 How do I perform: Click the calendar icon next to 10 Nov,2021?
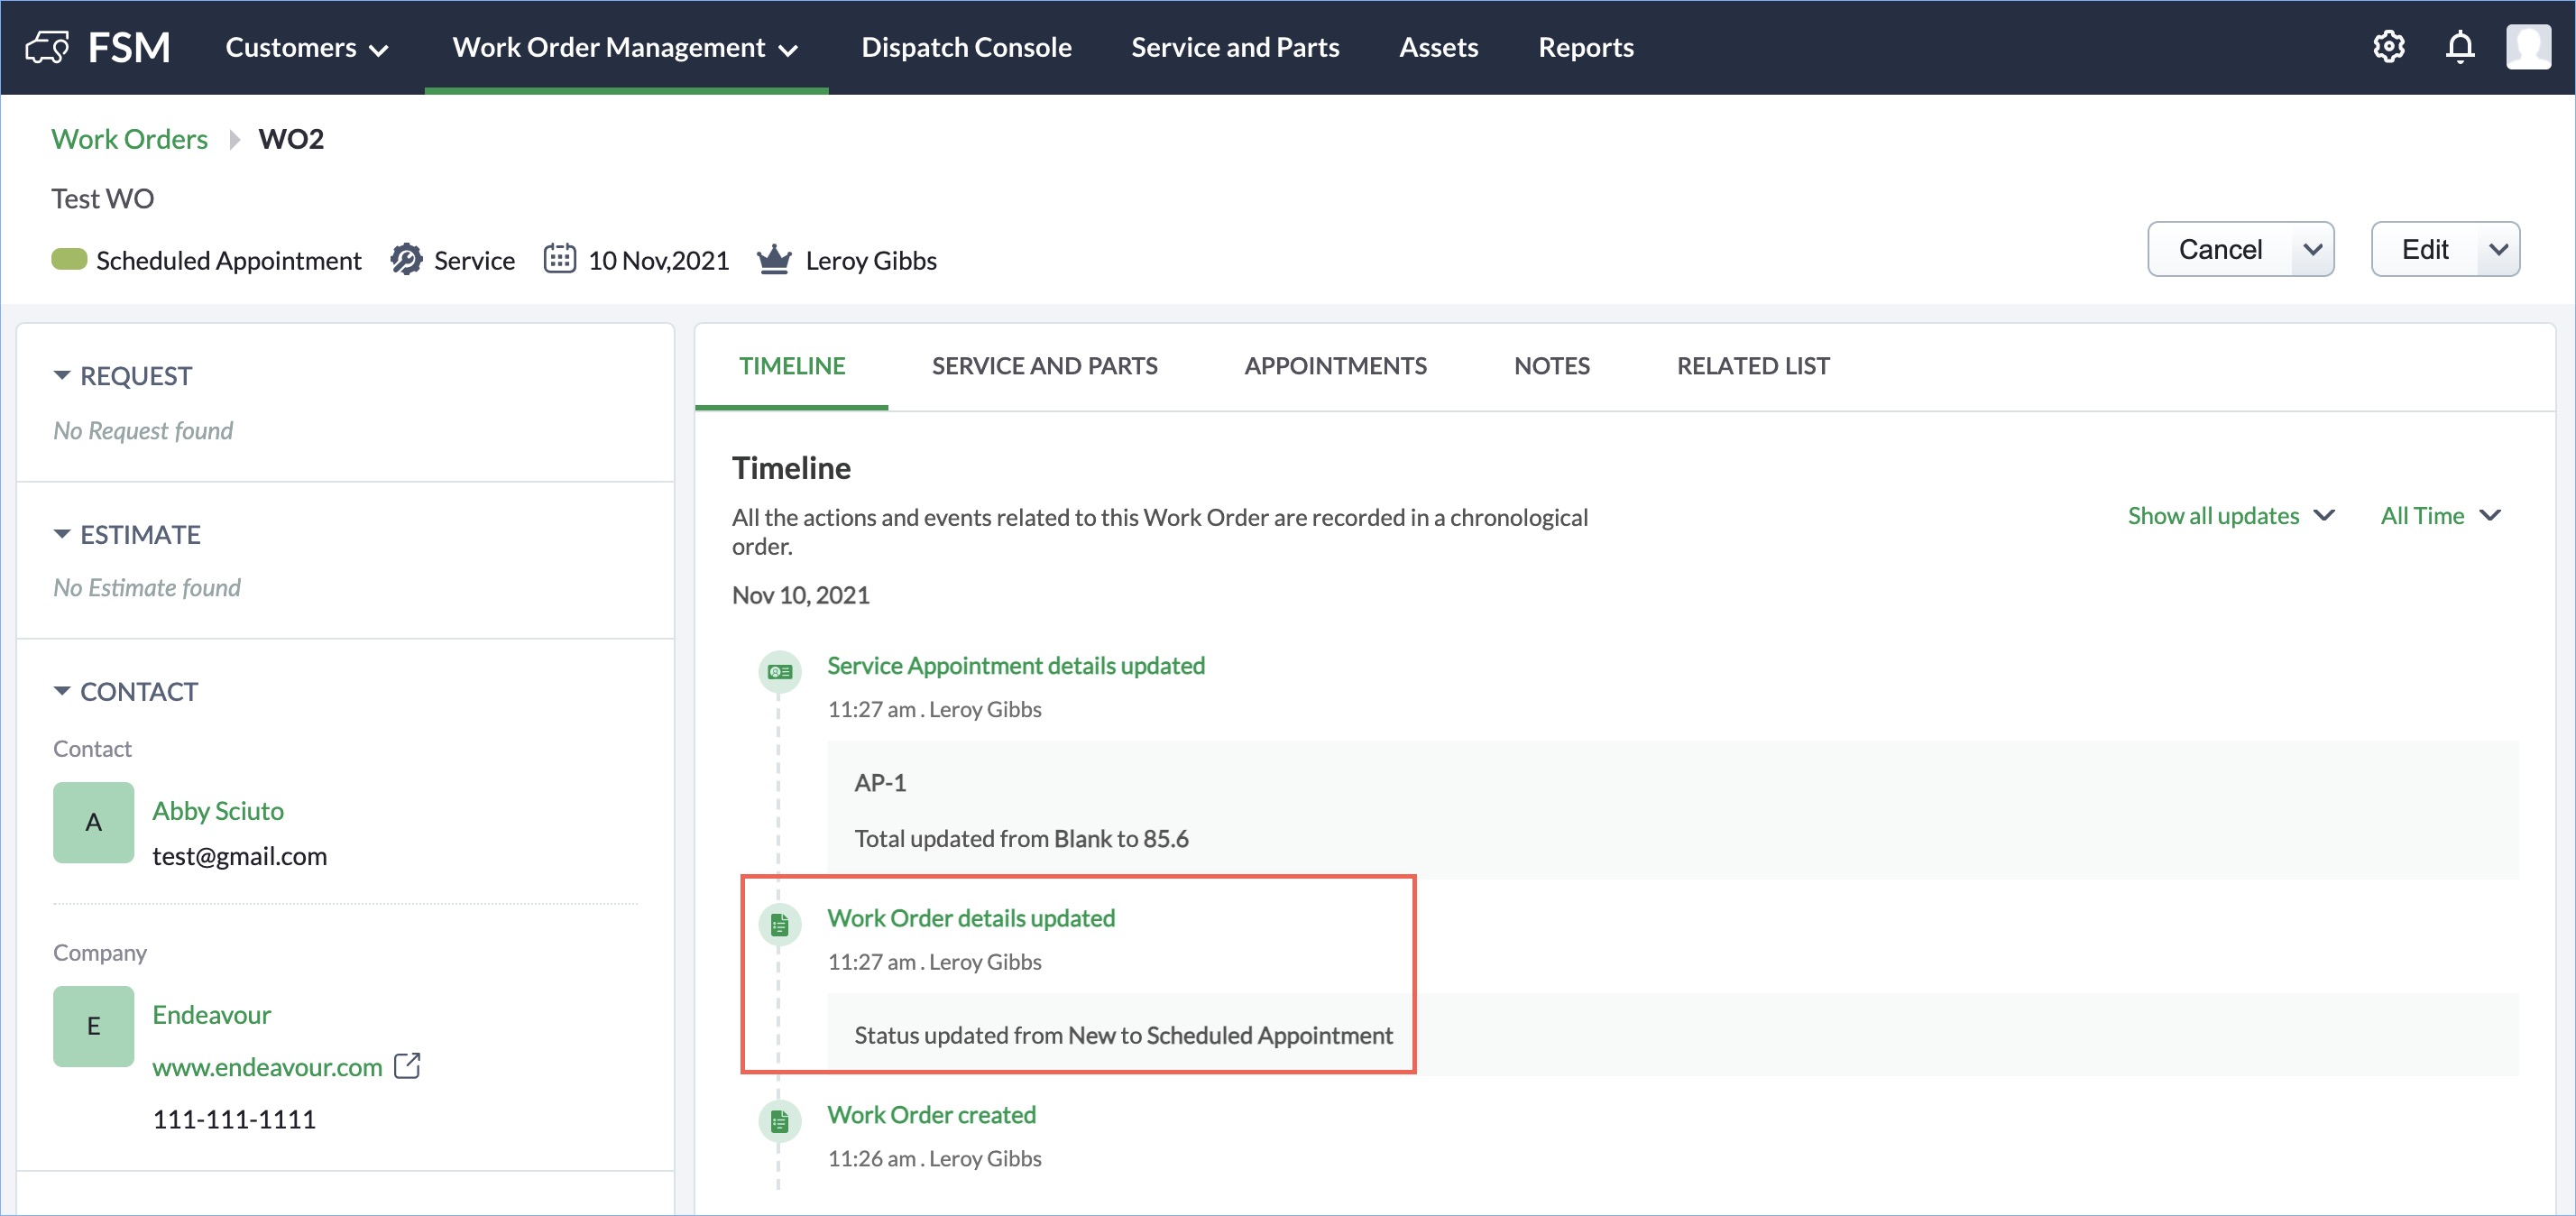(x=559, y=259)
